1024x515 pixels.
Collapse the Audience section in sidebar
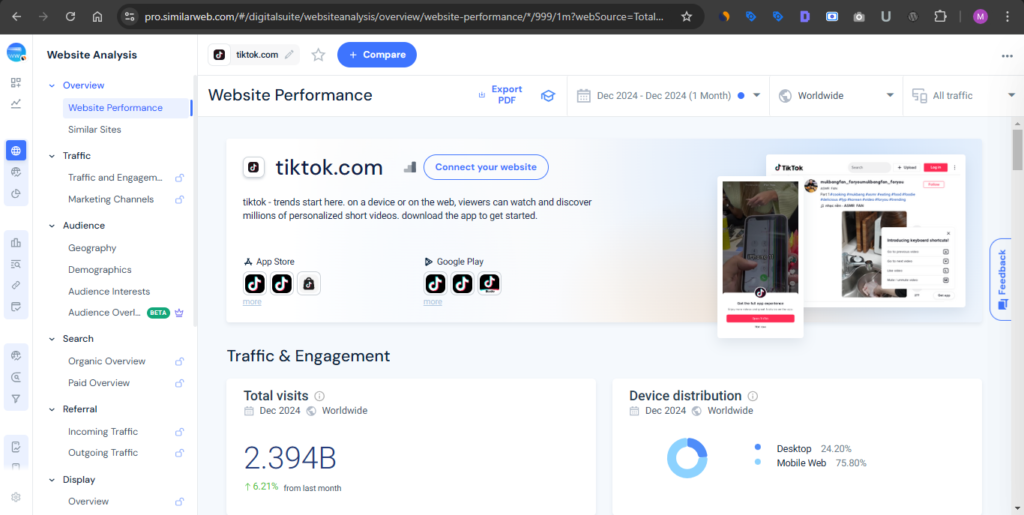pyautogui.click(x=52, y=226)
